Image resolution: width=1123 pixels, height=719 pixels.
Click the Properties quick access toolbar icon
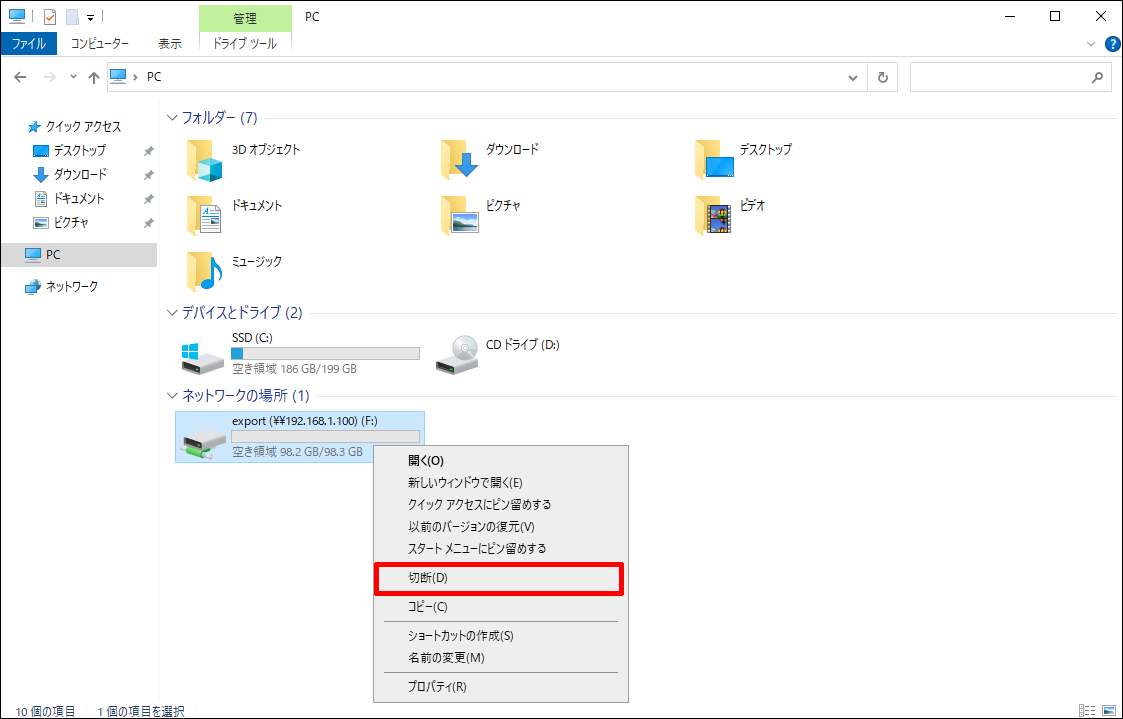(x=49, y=16)
